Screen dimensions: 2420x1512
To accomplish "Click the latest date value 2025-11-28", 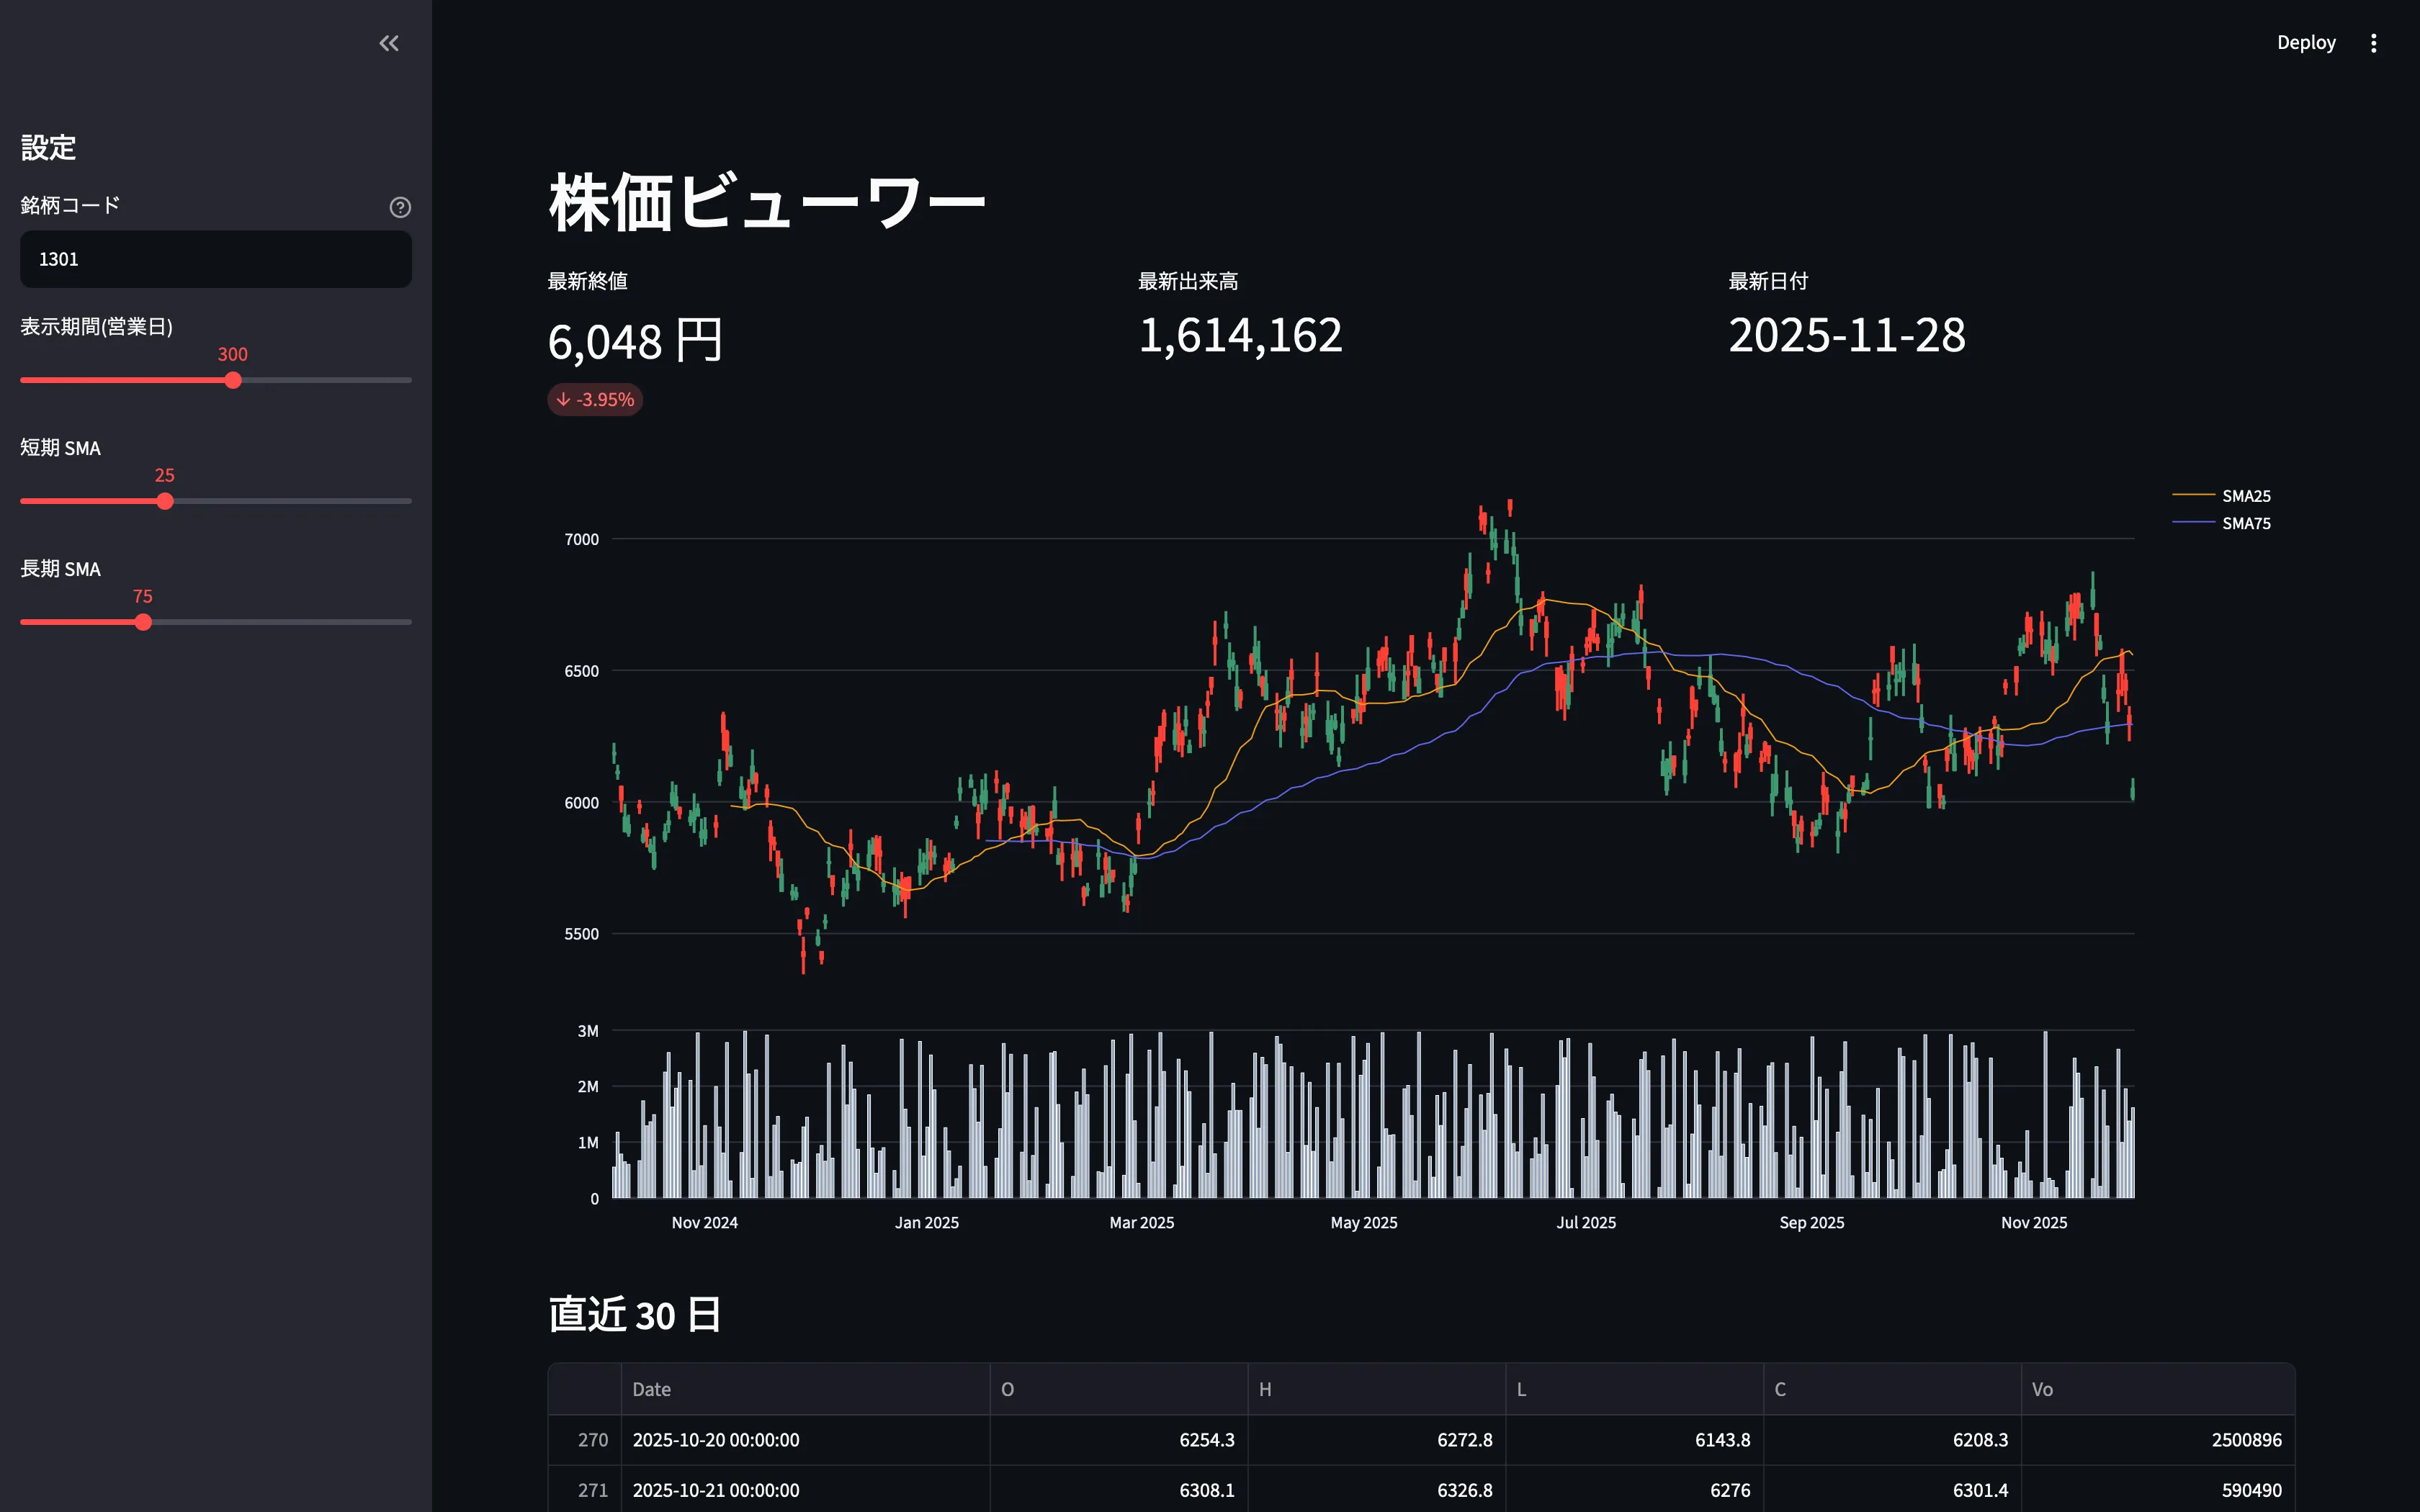I will (x=1847, y=335).
